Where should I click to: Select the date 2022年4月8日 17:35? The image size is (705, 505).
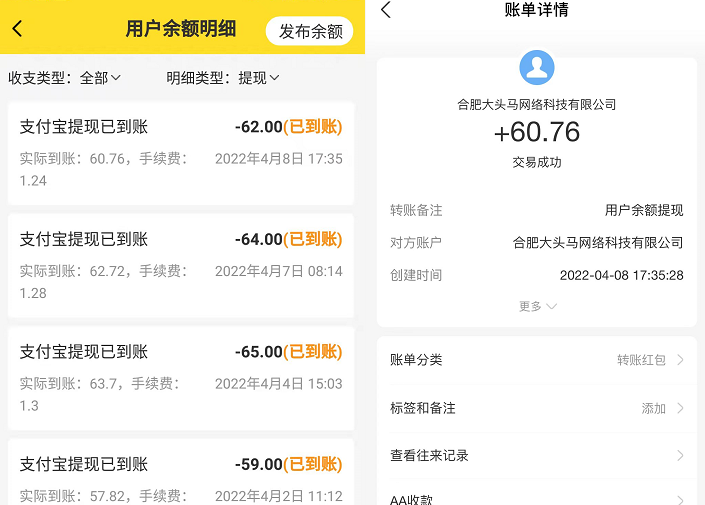click(279, 159)
